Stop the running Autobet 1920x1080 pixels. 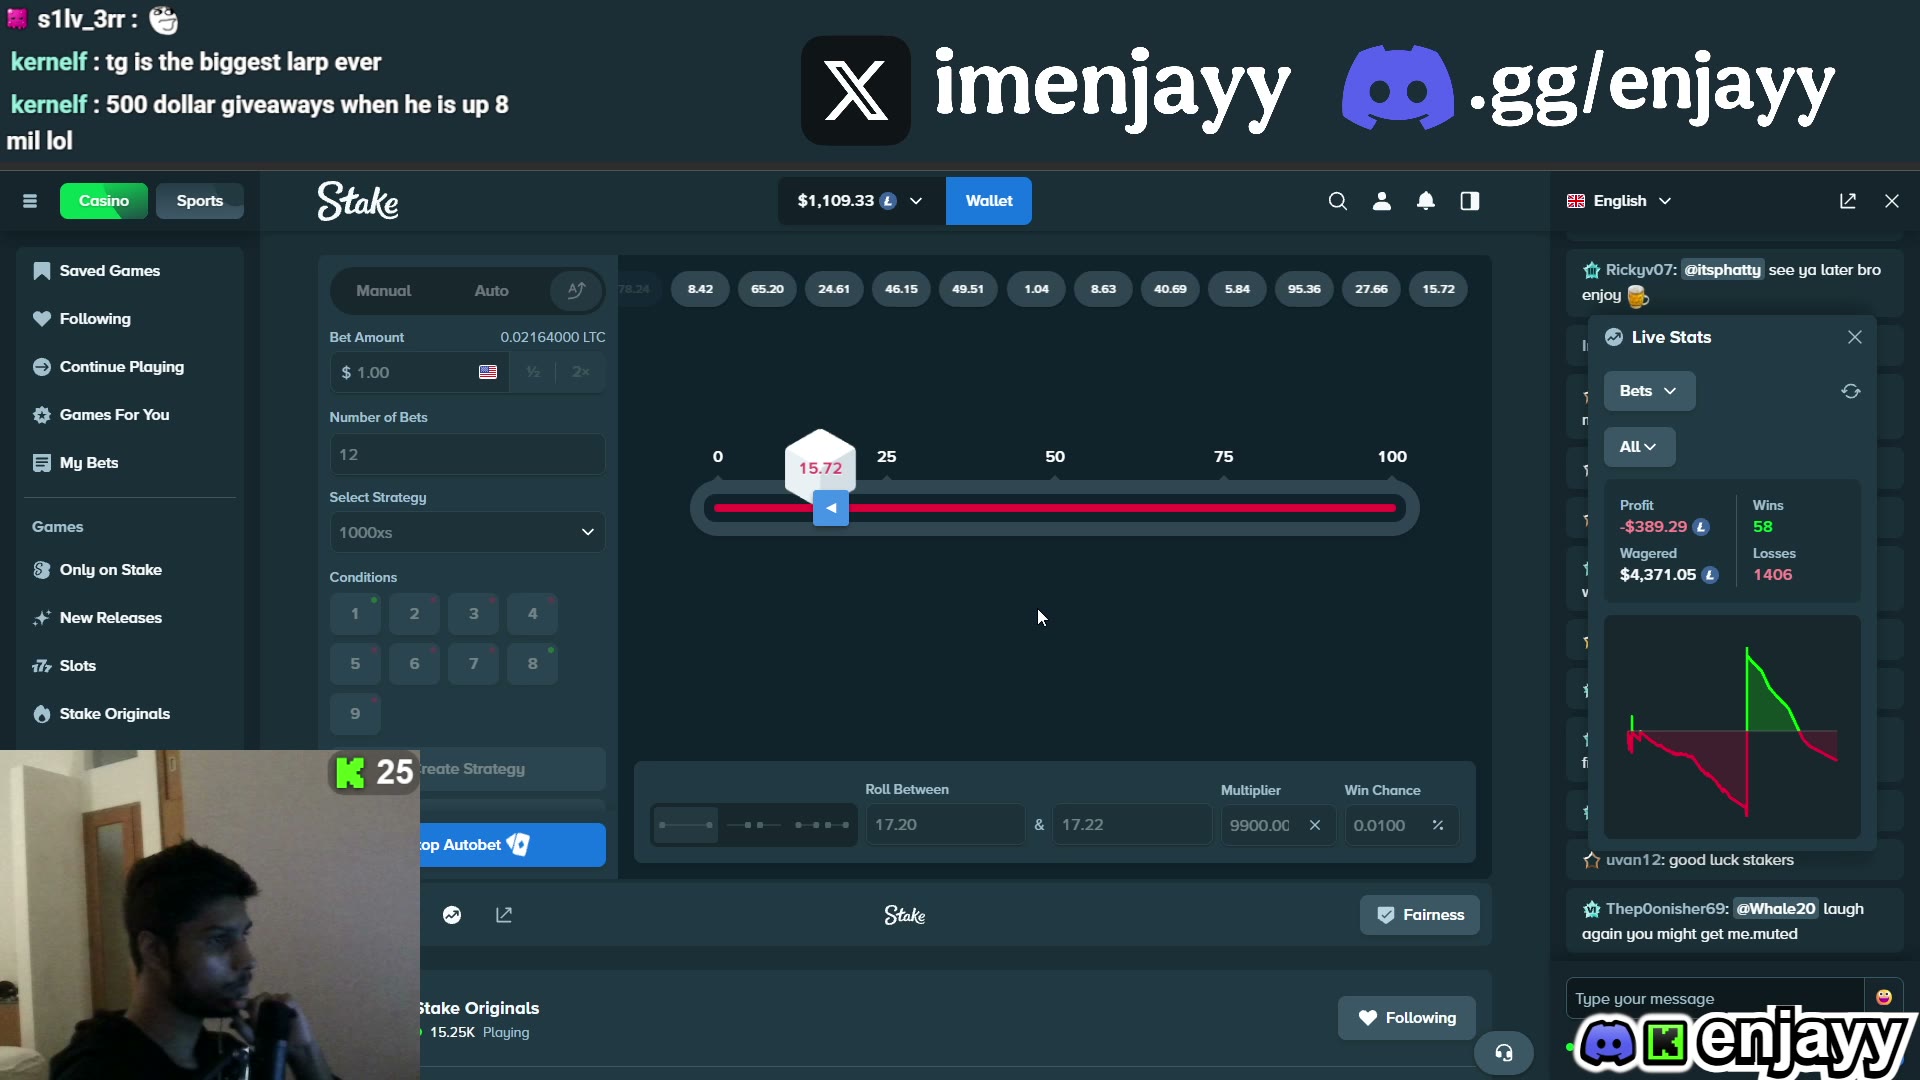[x=513, y=845]
